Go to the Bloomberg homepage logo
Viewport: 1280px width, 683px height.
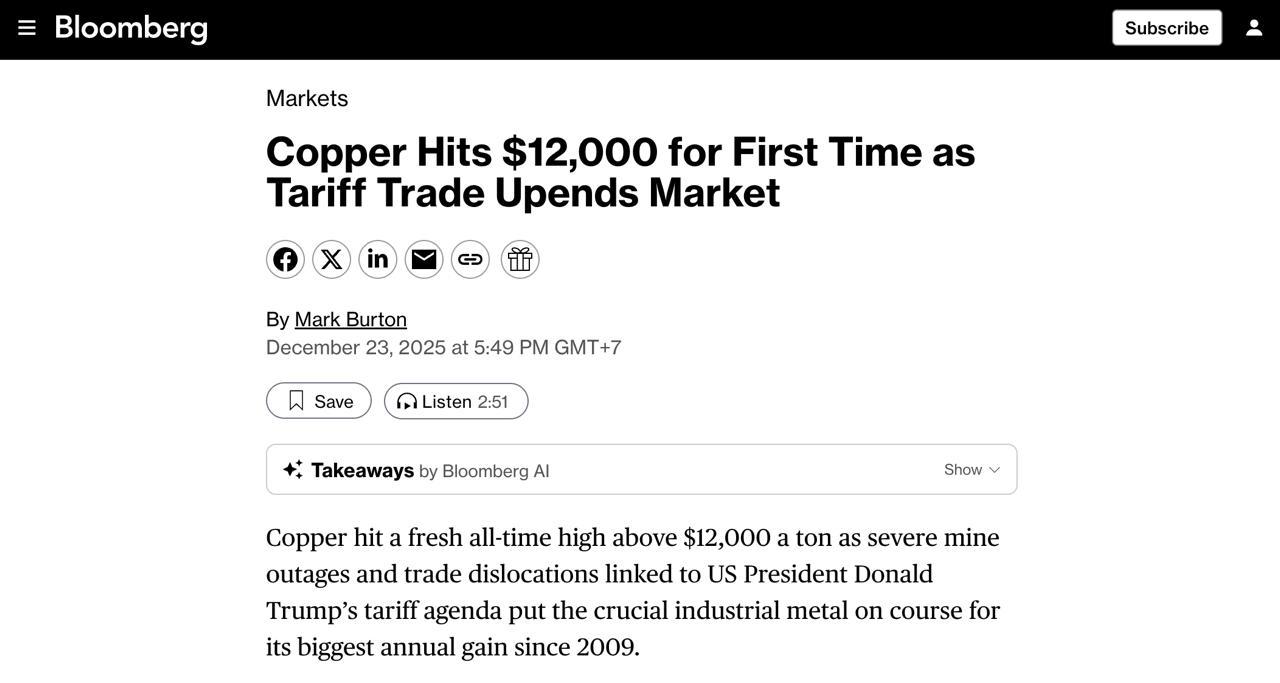tap(131, 28)
